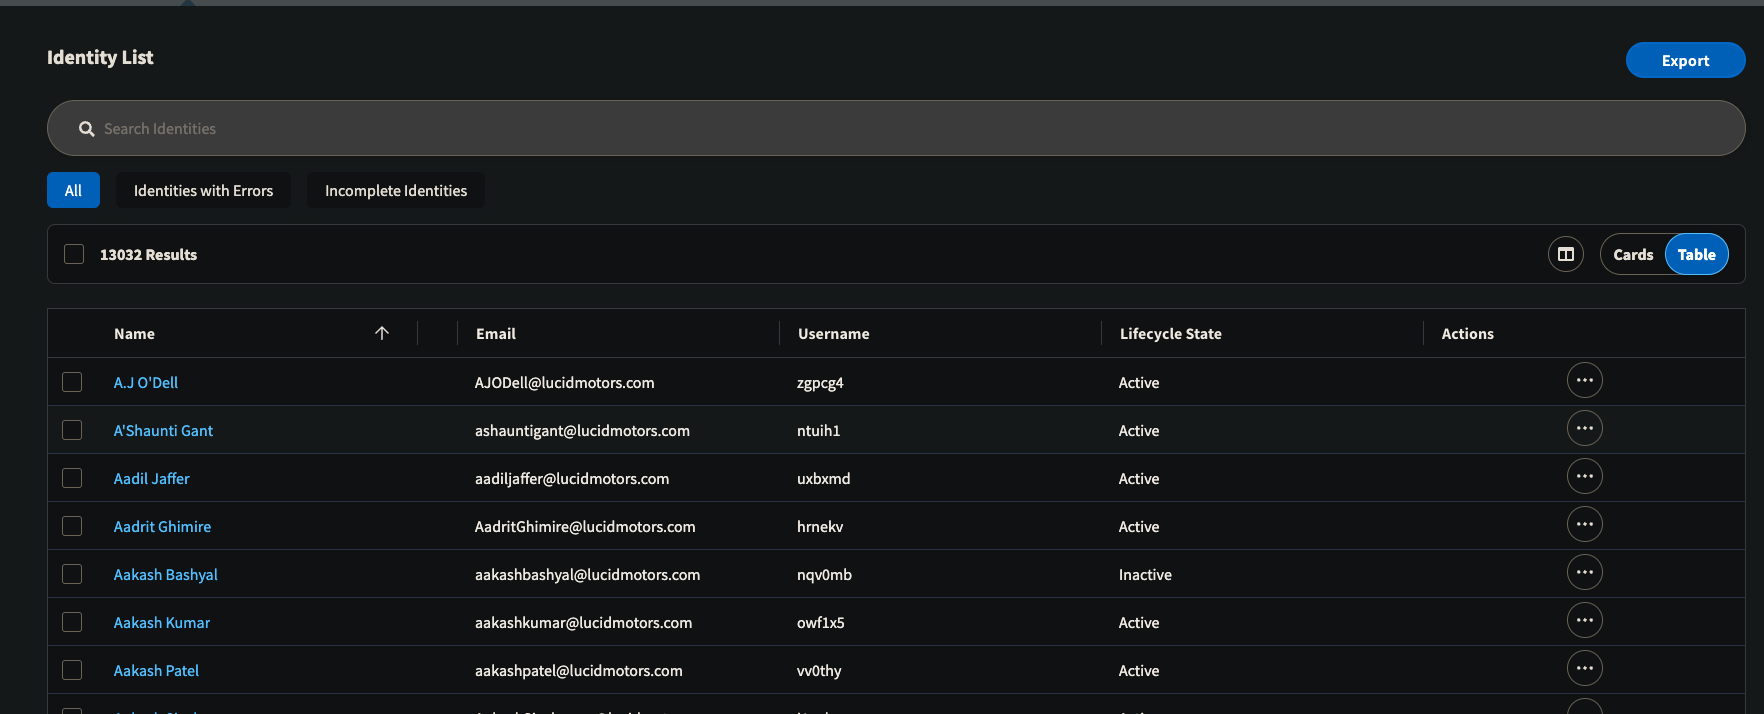Tick the select-all results checkbox

[74, 254]
